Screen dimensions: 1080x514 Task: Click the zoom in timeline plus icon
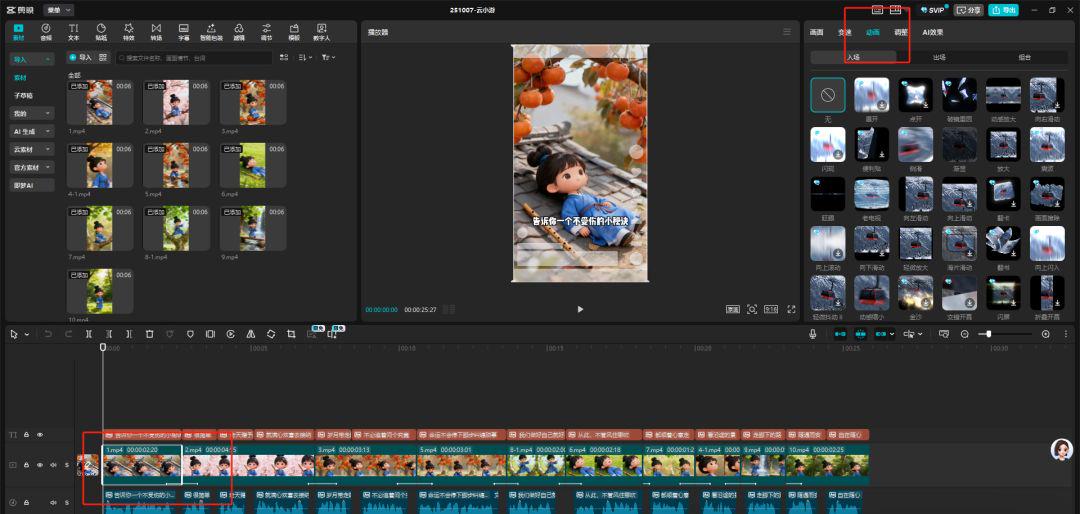click(x=1046, y=334)
